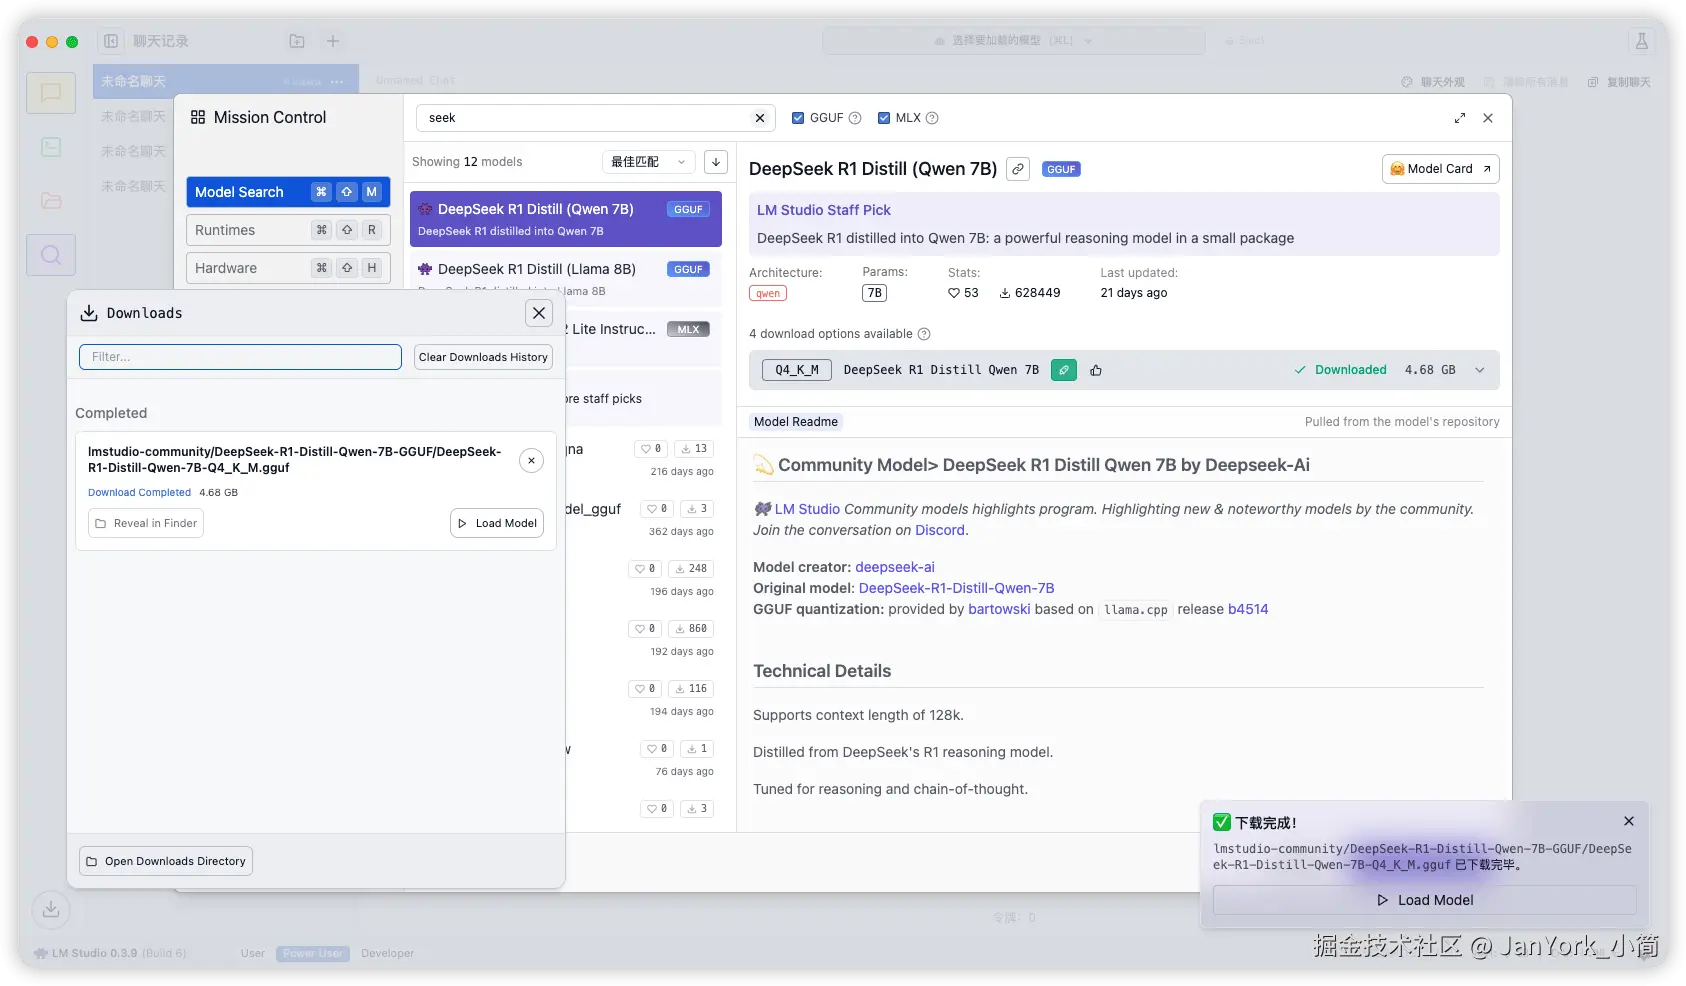
Task: Open the Model Card button
Action: (x=1440, y=169)
